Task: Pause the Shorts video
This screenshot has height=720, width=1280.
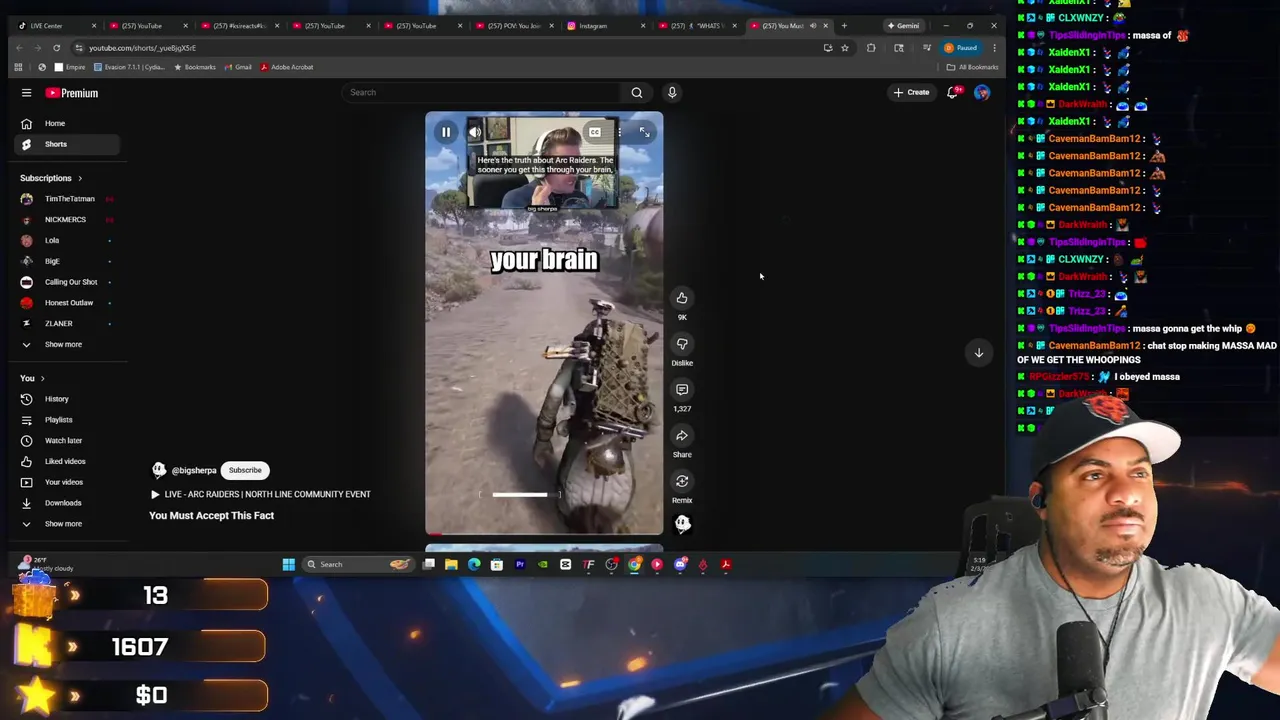Action: (x=446, y=132)
